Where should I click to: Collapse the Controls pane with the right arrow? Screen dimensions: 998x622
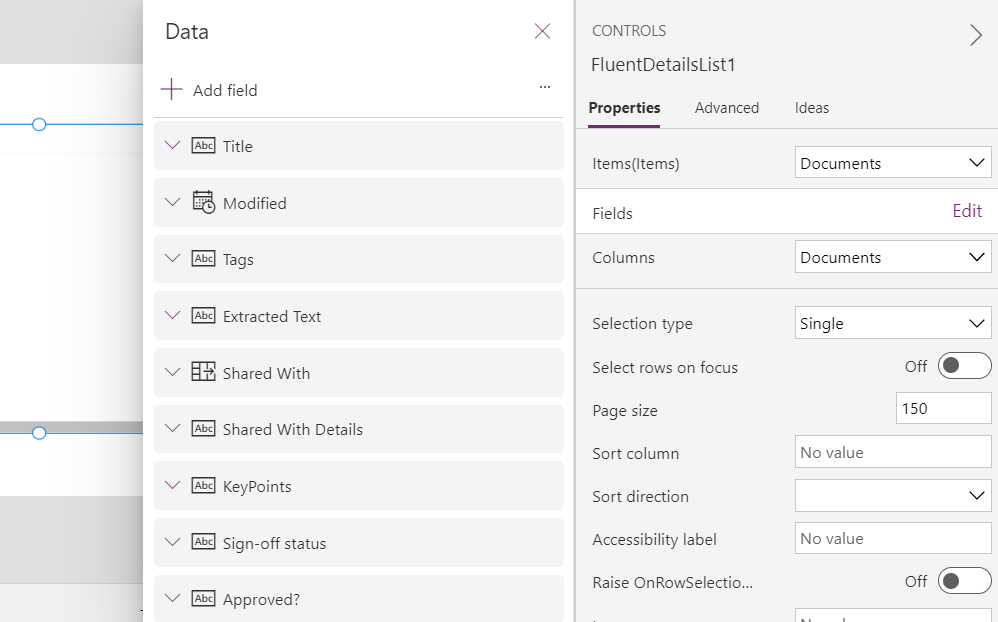[976, 35]
